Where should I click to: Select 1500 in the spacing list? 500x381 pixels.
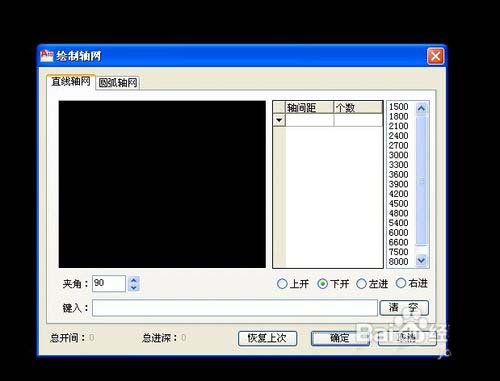click(399, 107)
